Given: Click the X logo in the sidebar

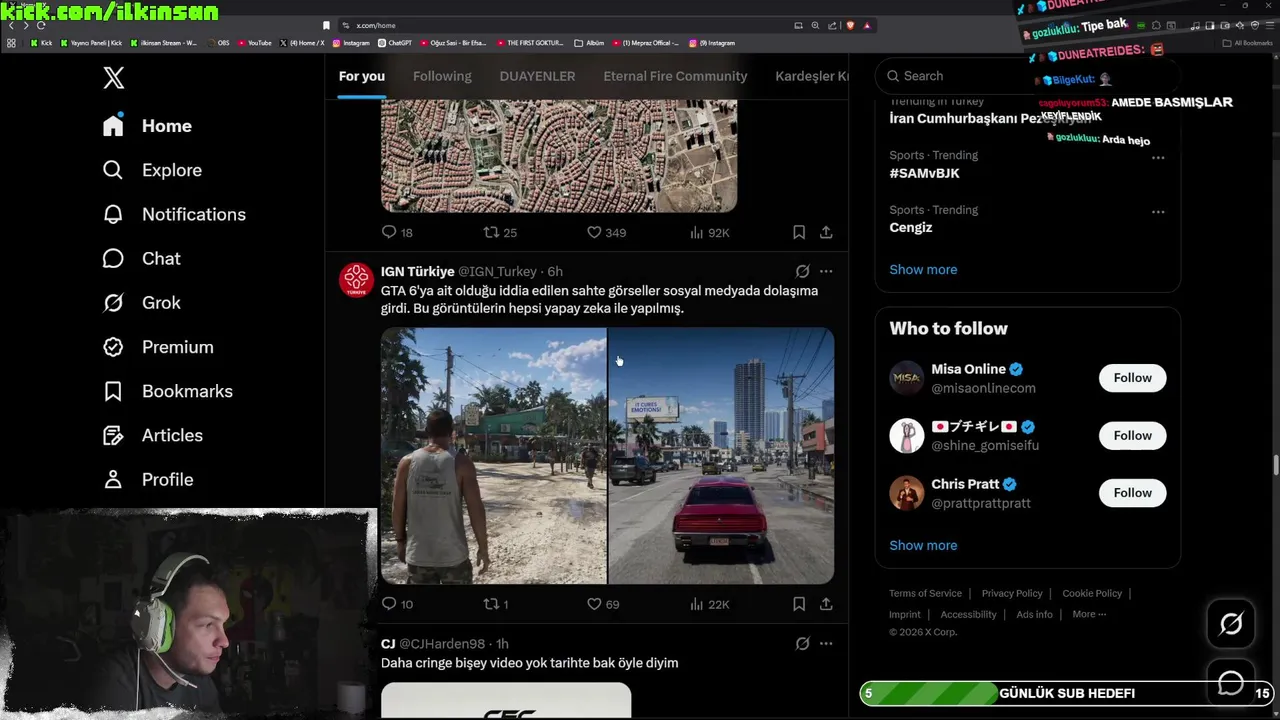Looking at the screenshot, I should [114, 77].
